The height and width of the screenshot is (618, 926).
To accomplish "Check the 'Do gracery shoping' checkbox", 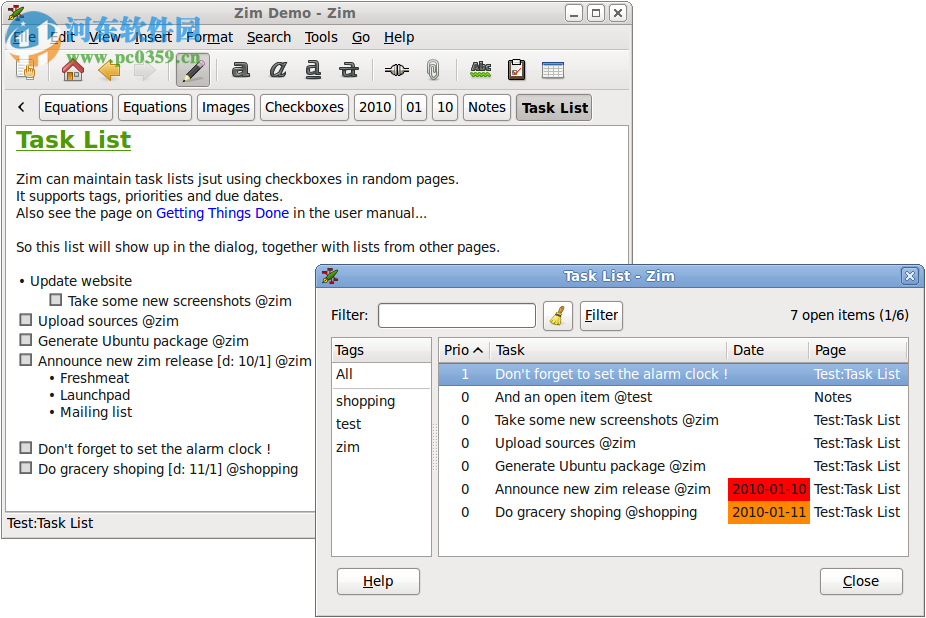I will click(25, 469).
